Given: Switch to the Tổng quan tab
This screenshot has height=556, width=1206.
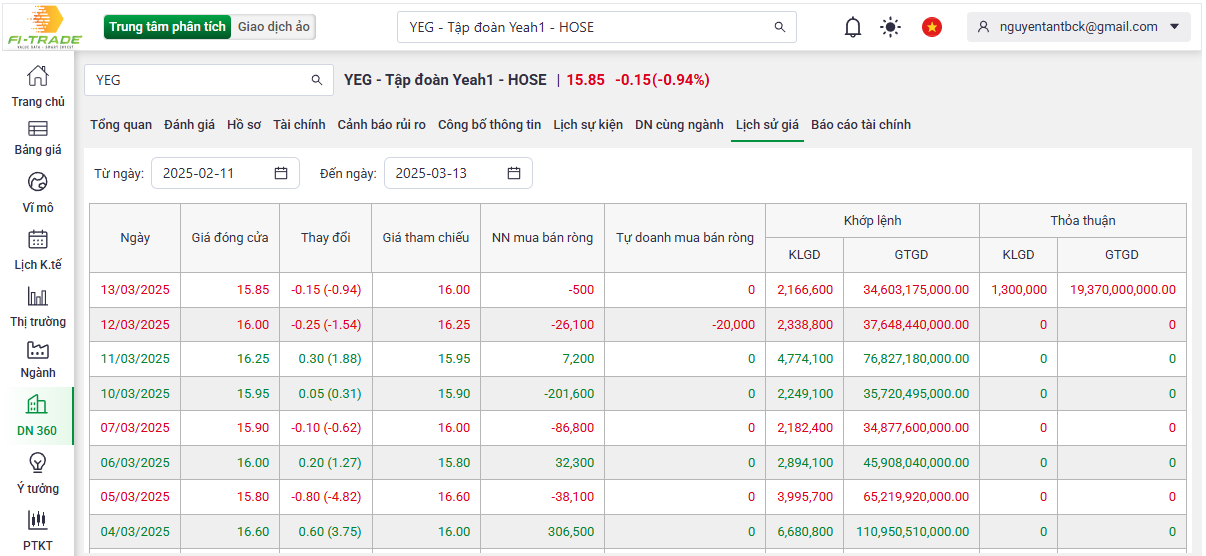Looking at the screenshot, I should click(121, 125).
